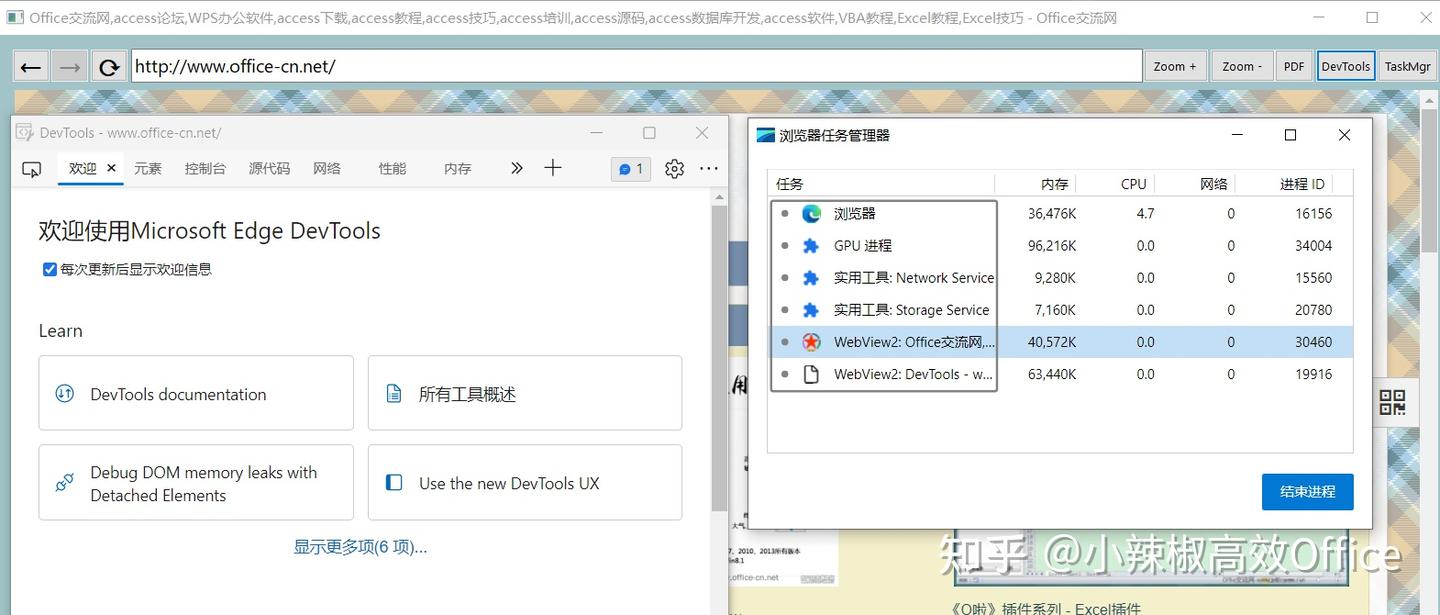Click the Edge icon beside 浏览器 process

pos(810,213)
